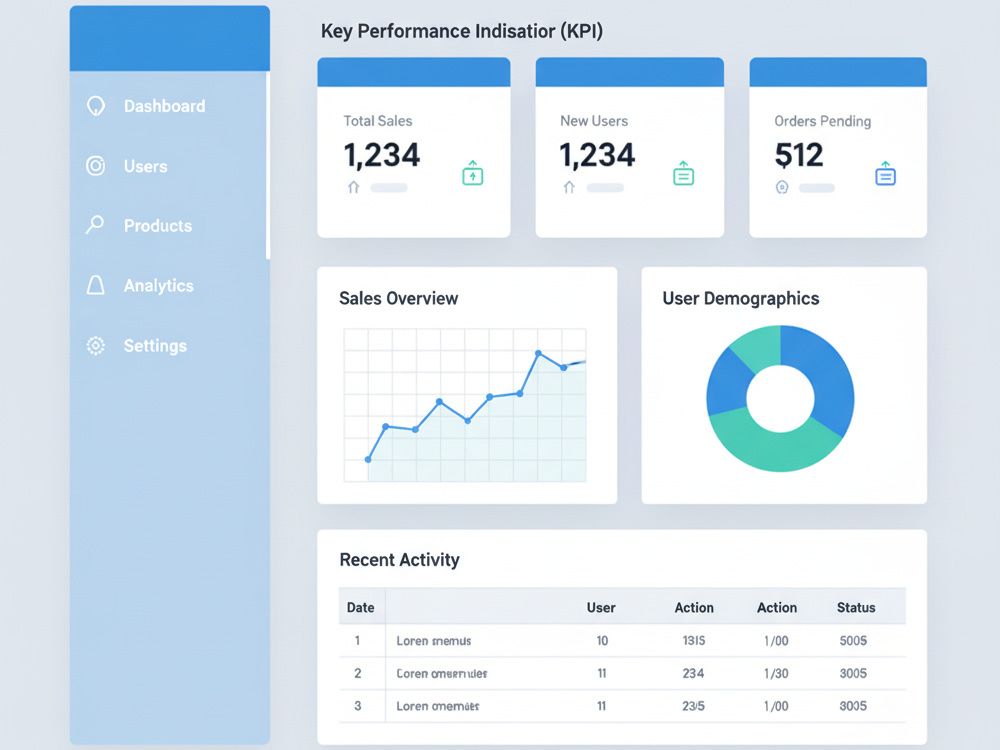Click the Recent Activity heading

tap(399, 560)
